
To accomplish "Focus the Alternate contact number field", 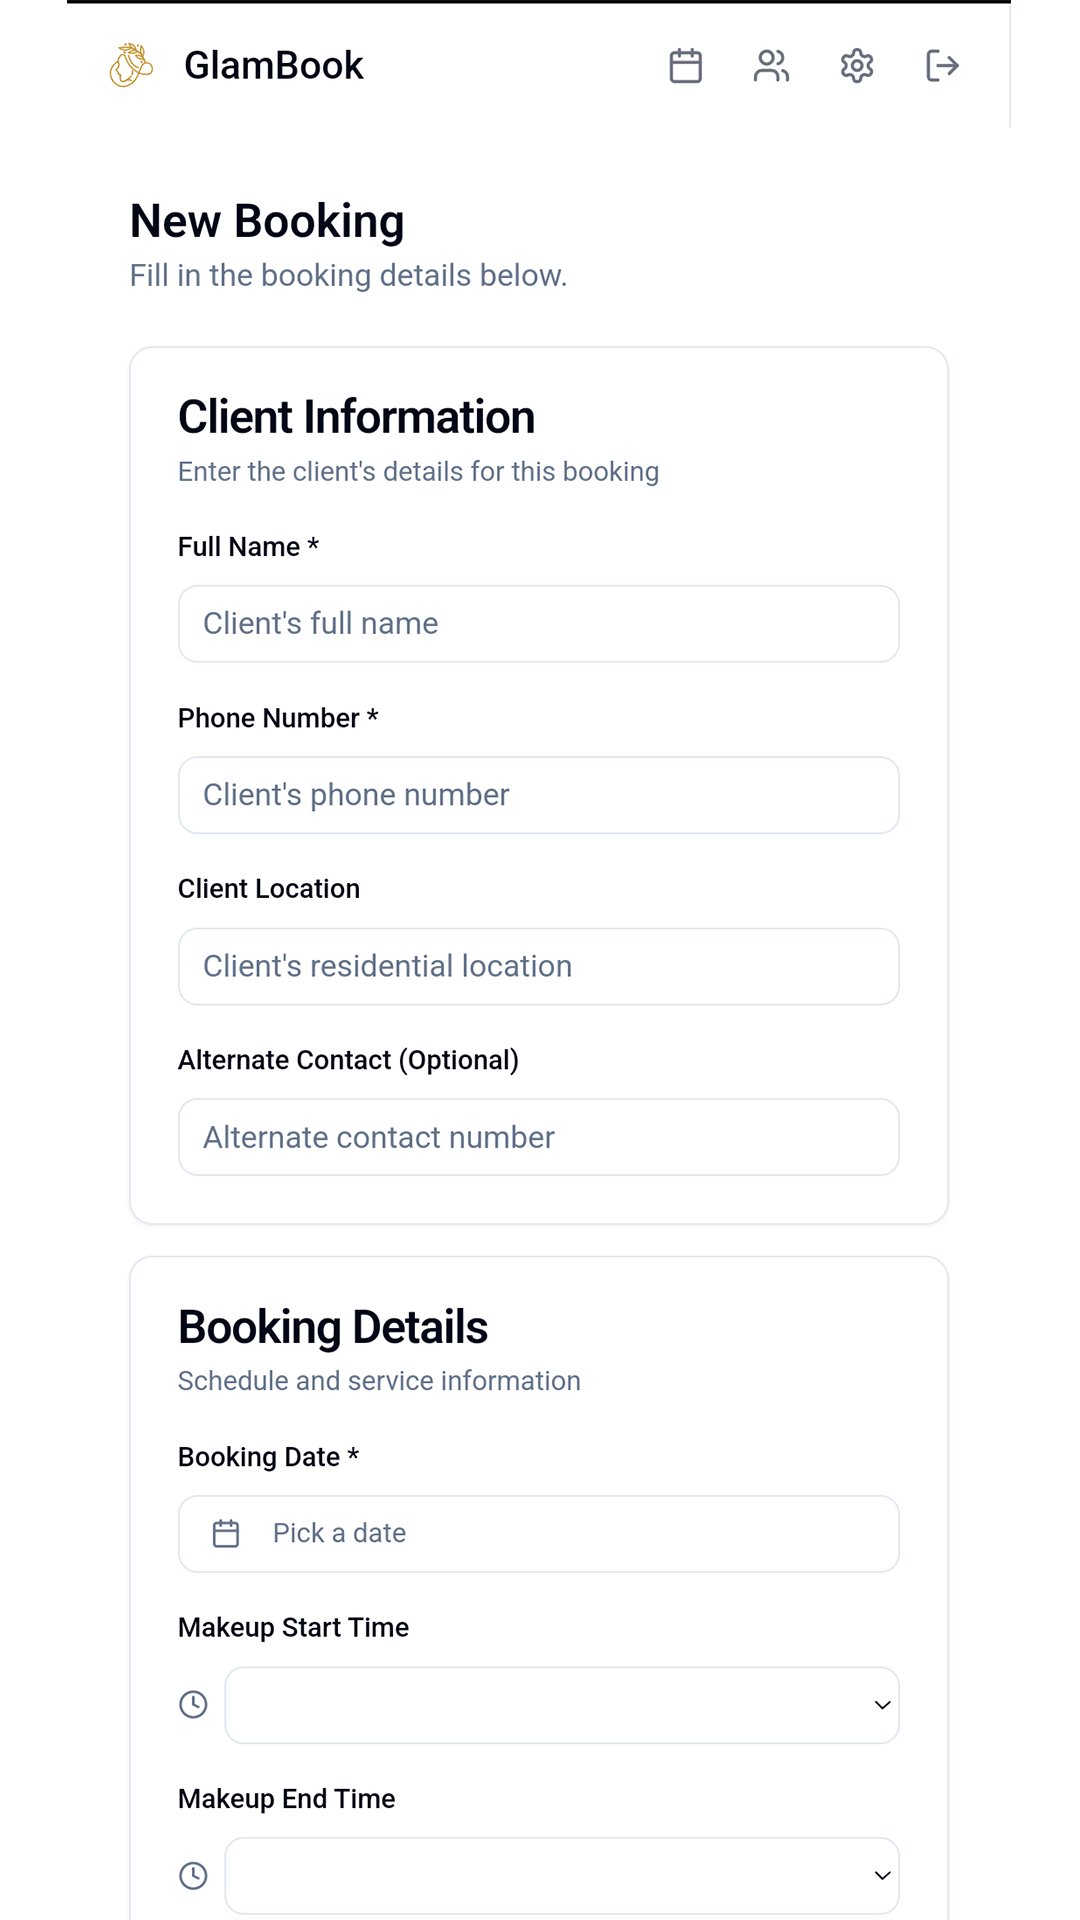I will click(x=538, y=1137).
